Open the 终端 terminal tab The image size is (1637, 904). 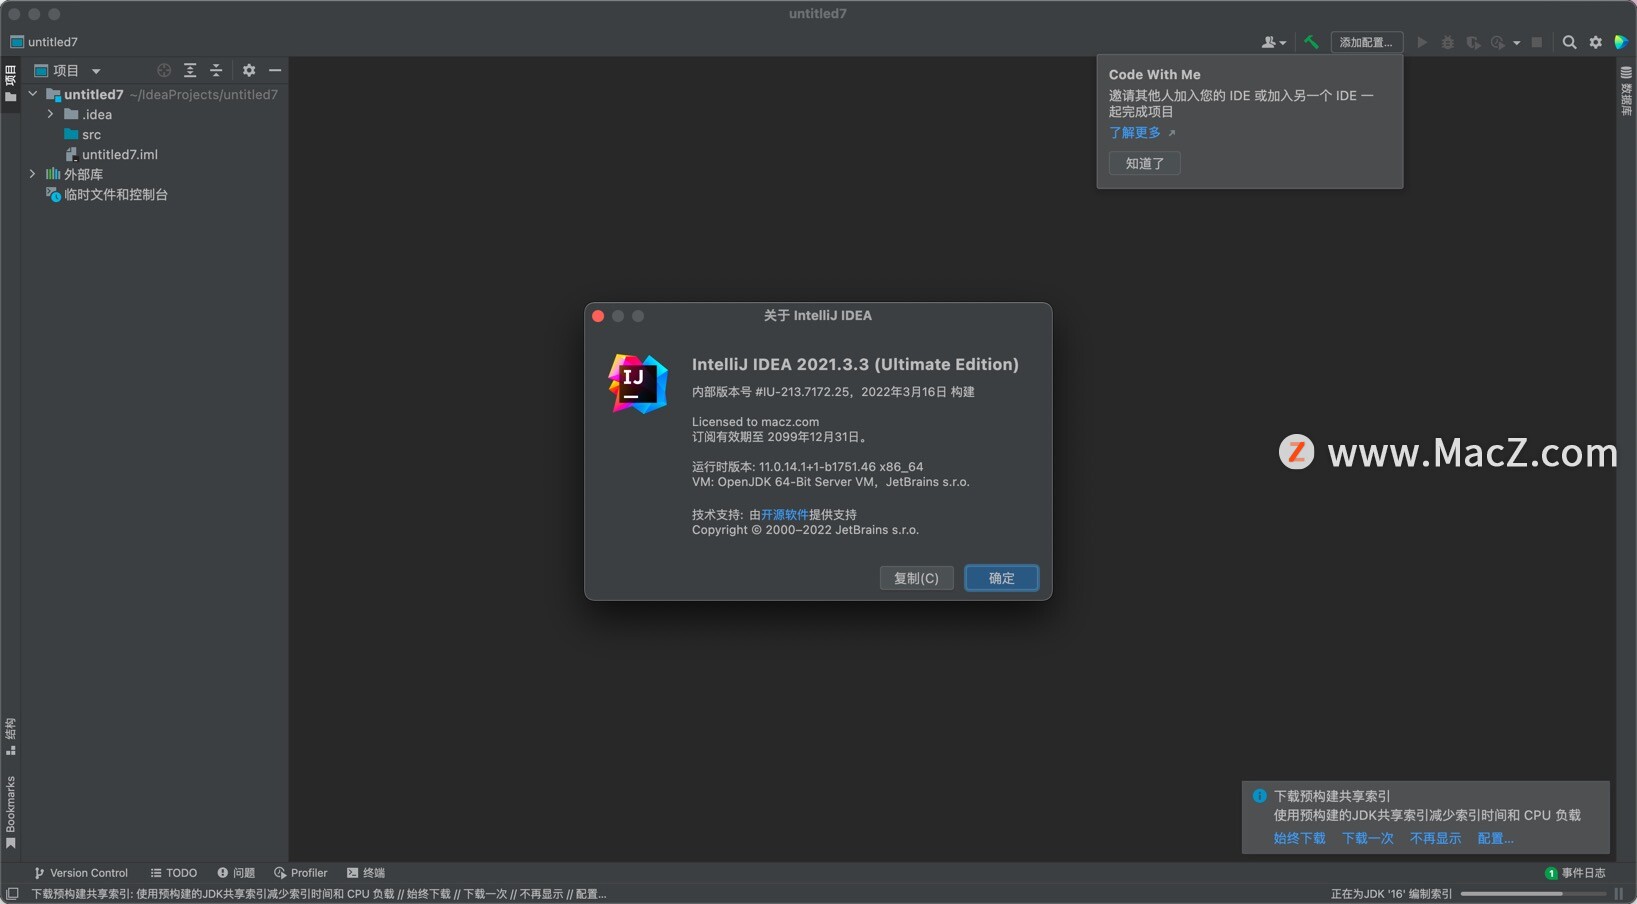[x=365, y=873]
